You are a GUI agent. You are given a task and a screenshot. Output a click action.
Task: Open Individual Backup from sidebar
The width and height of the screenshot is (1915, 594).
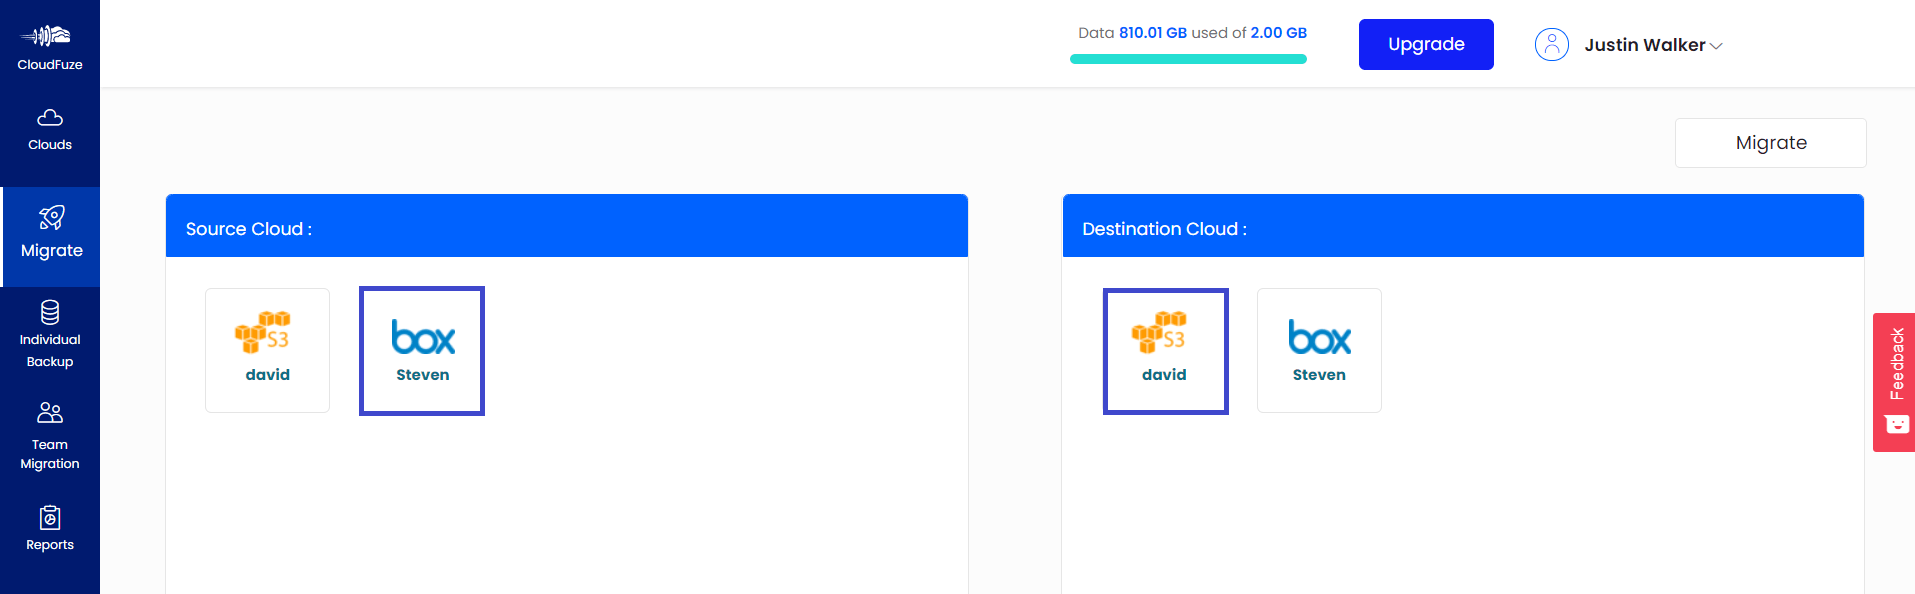point(50,335)
